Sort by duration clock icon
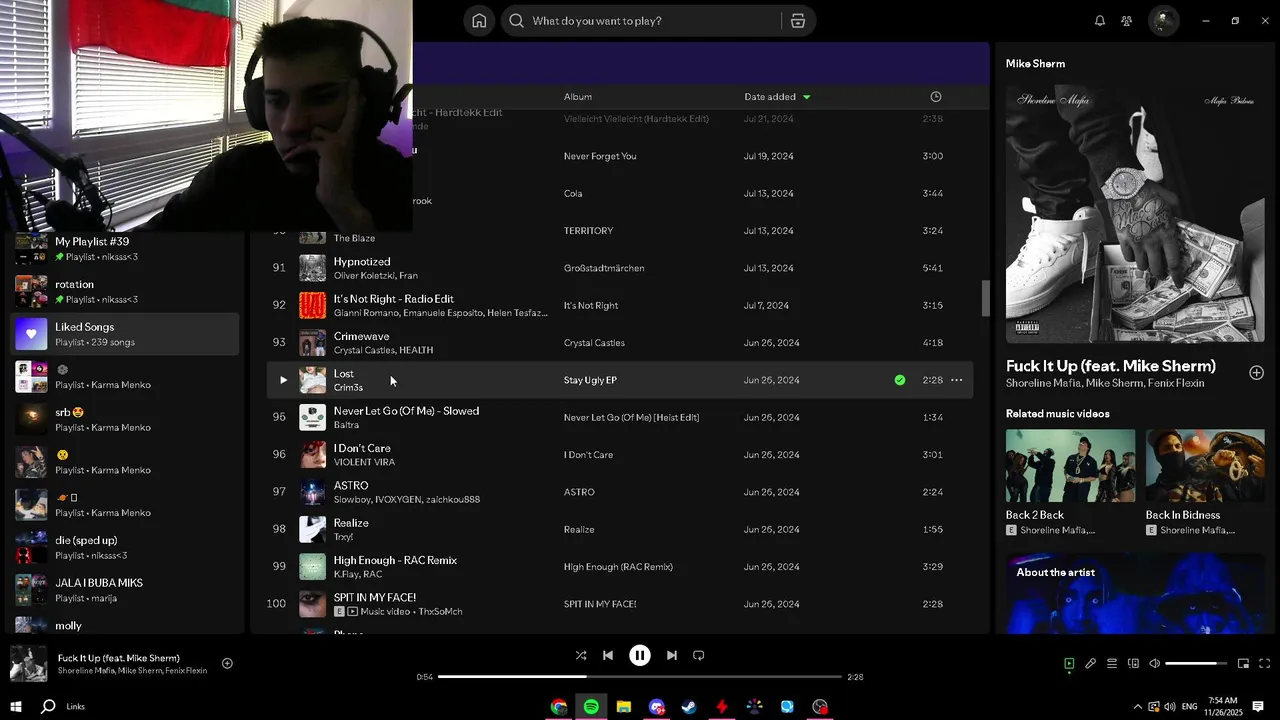Screen dimensions: 1280x720 pos(936,97)
